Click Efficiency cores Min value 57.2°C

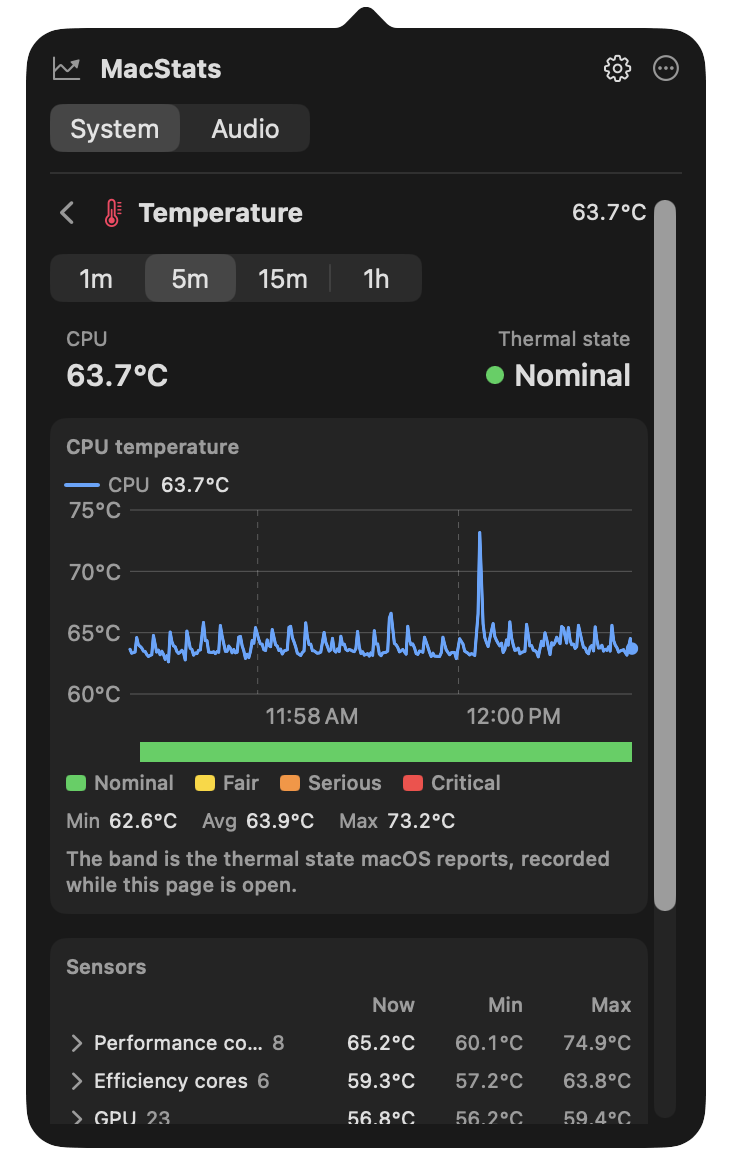[x=489, y=1081]
